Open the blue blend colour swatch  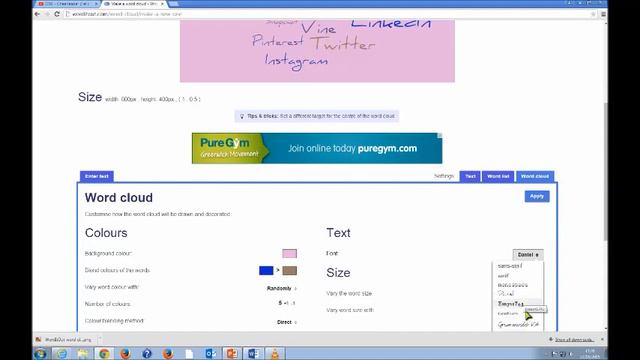pos(266,271)
